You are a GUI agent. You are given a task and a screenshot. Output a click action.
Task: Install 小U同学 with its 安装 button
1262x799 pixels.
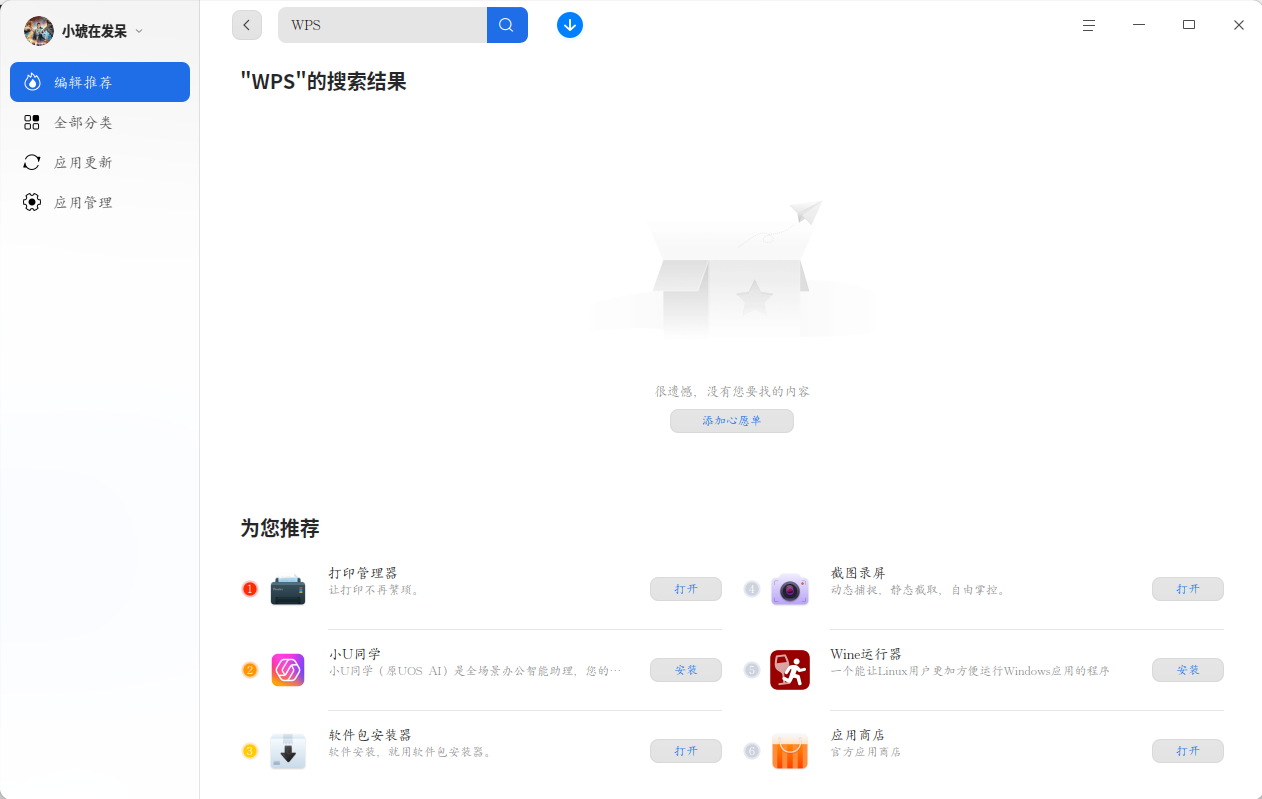pyautogui.click(x=686, y=670)
